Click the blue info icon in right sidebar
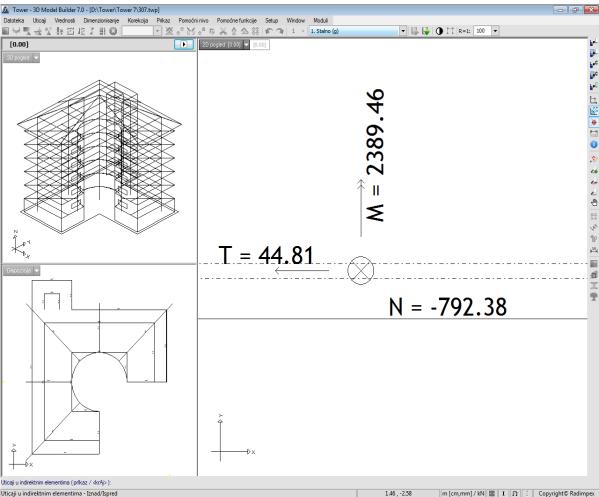This screenshot has height=497, width=599. (594, 145)
